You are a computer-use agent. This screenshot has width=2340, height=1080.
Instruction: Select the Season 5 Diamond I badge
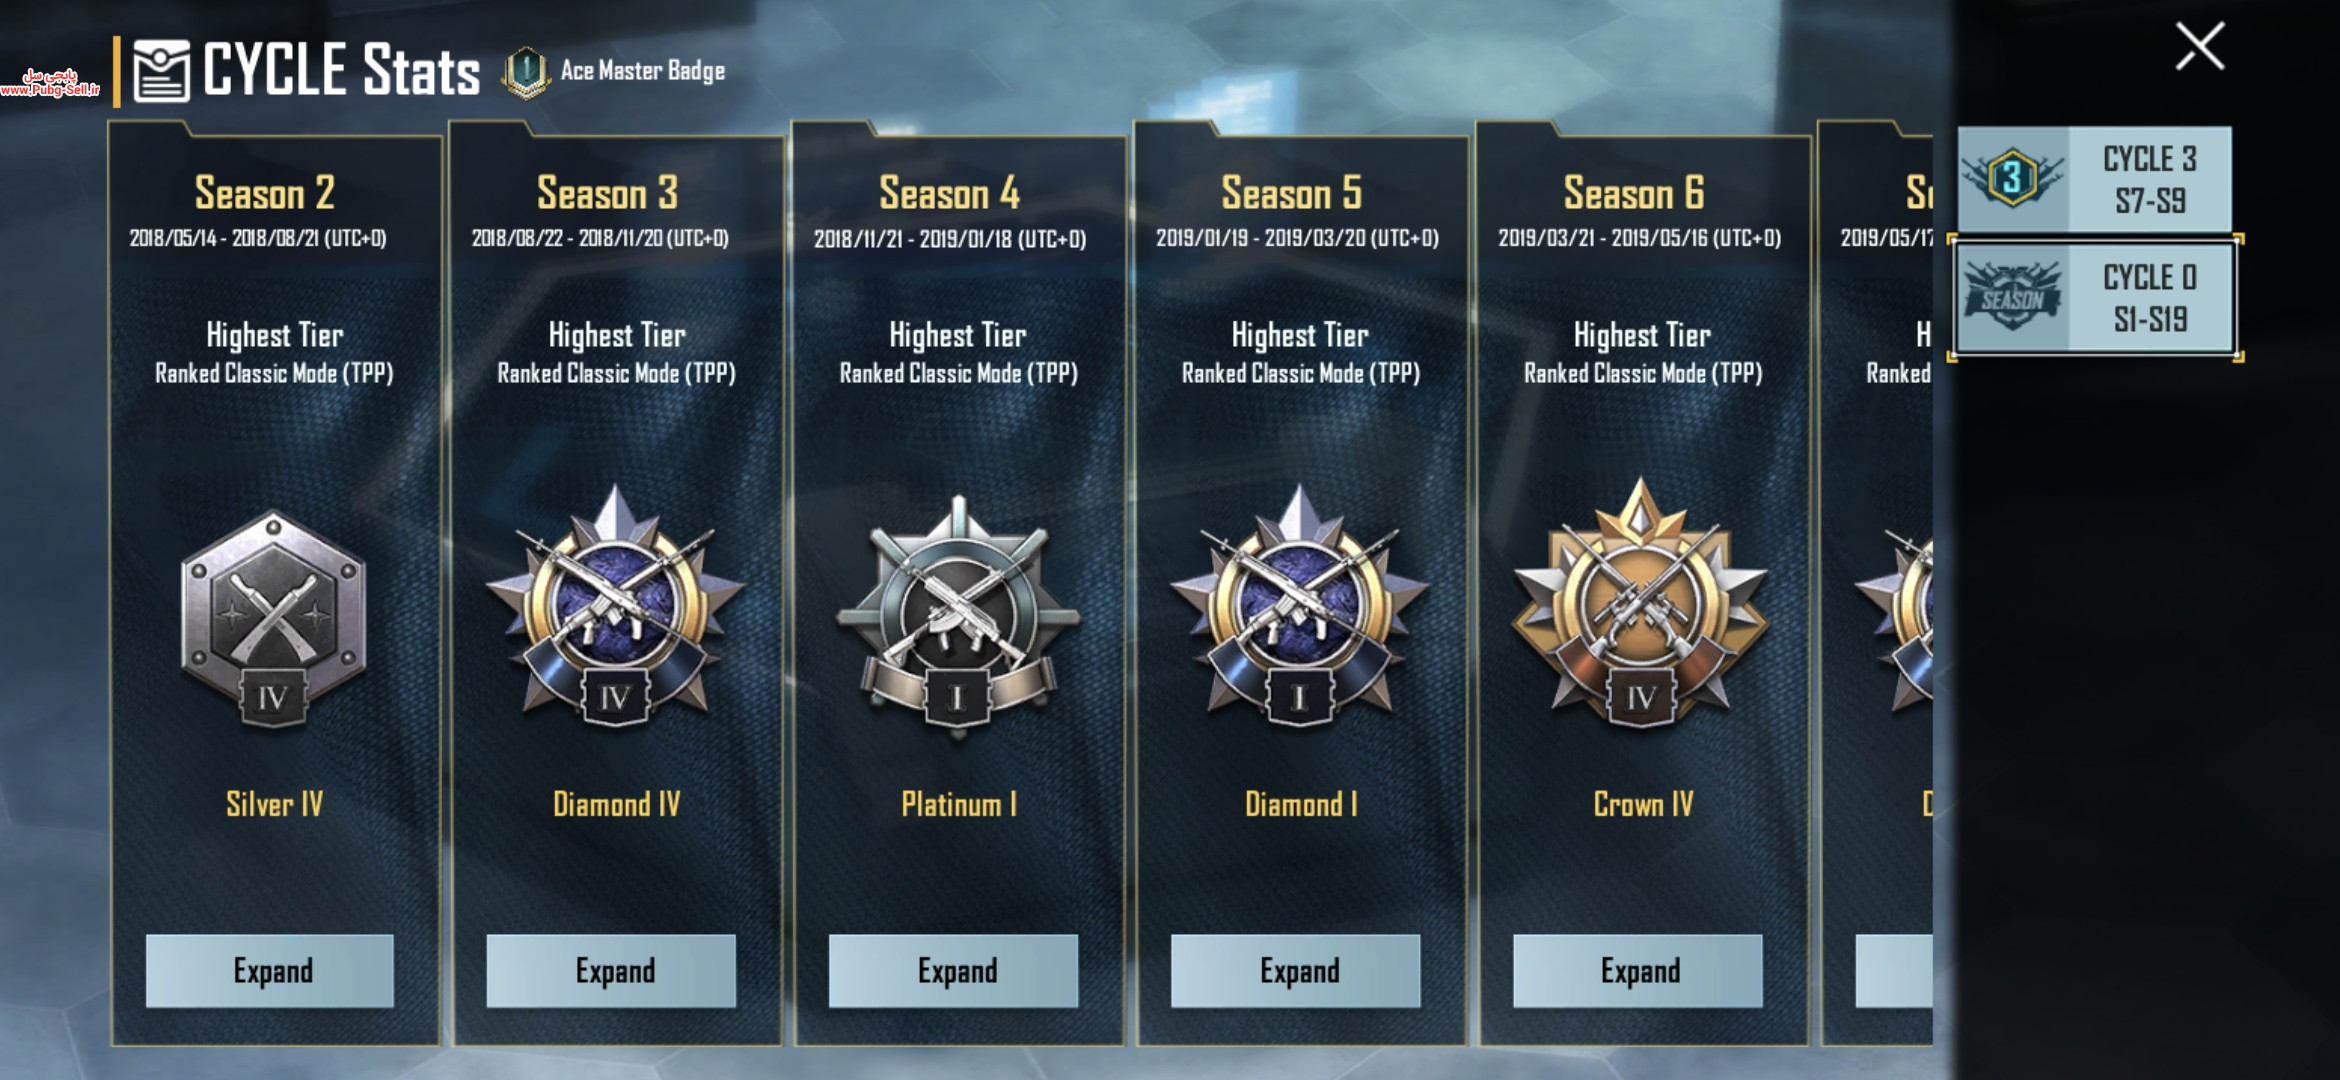pos(1299,604)
